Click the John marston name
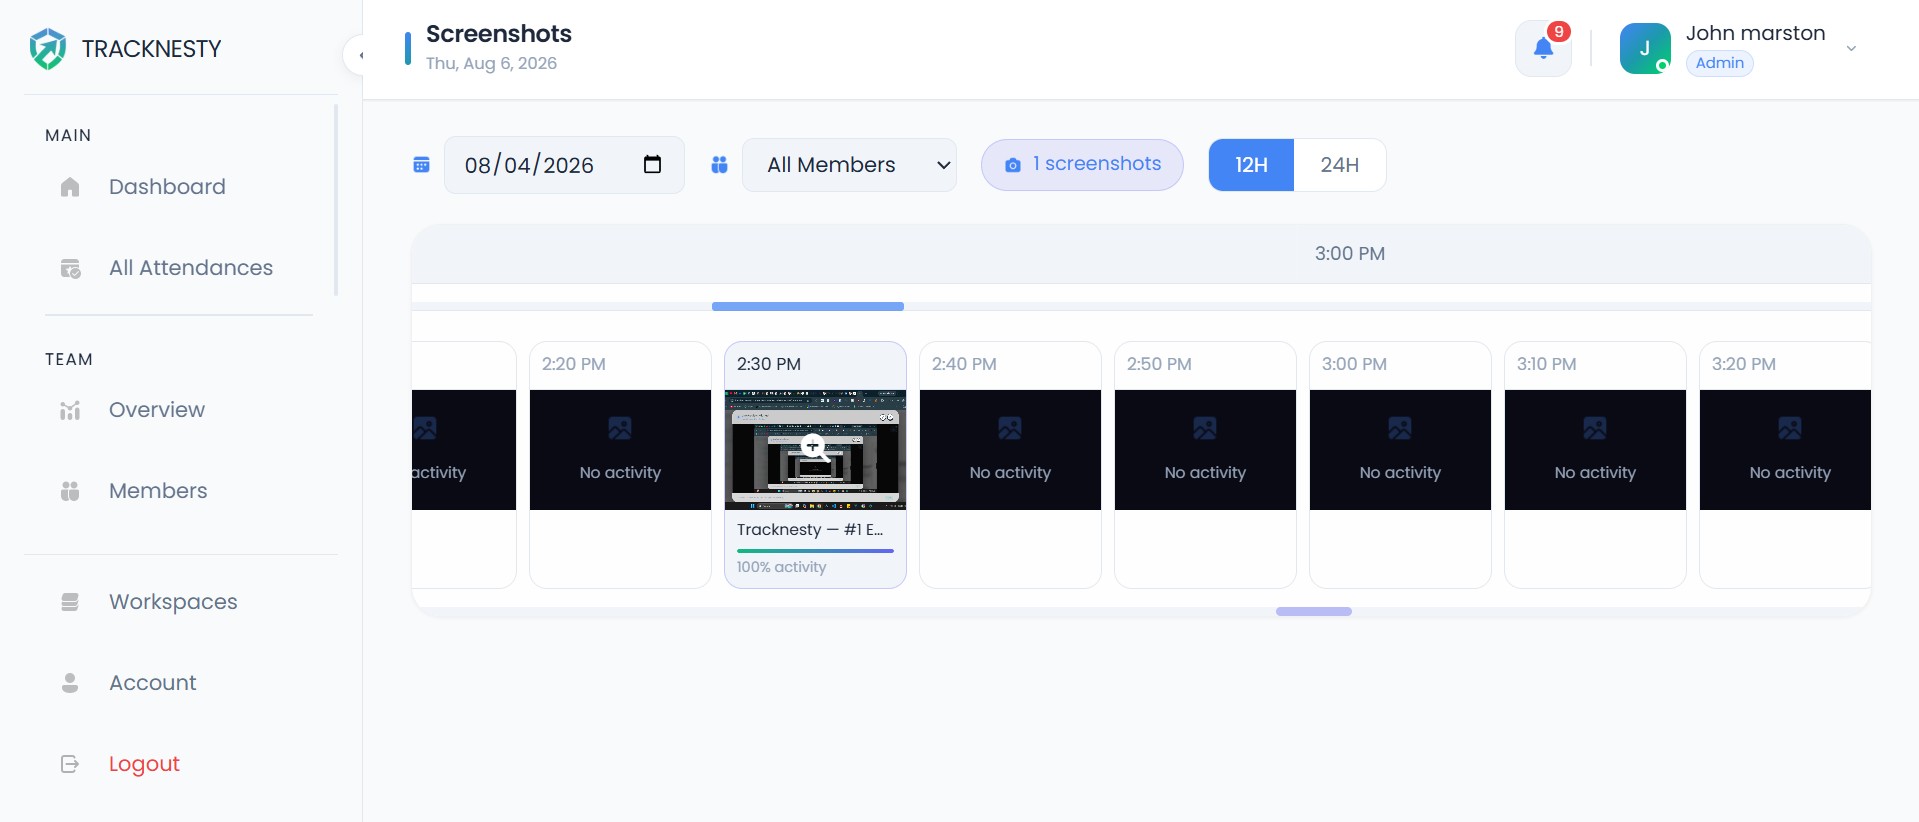This screenshot has height=822, width=1919. (x=1756, y=33)
